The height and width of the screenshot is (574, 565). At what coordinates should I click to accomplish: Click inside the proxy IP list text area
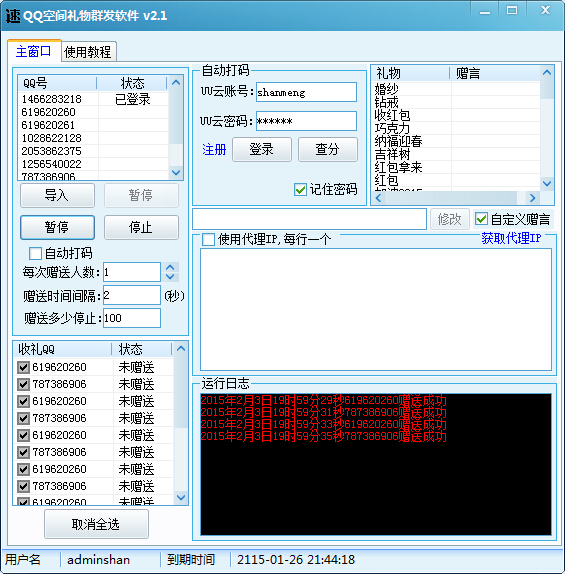pyautogui.click(x=376, y=310)
